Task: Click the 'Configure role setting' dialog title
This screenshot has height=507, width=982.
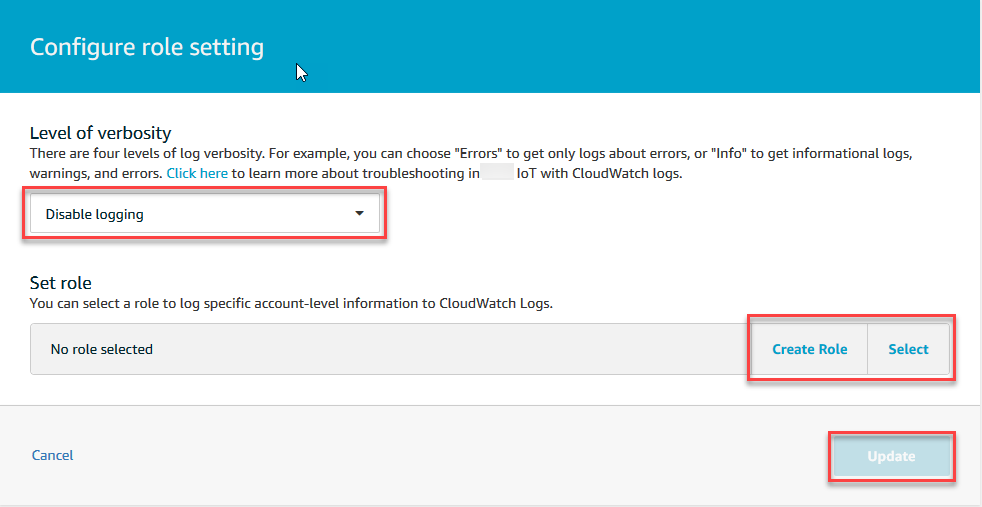Action: 147,47
